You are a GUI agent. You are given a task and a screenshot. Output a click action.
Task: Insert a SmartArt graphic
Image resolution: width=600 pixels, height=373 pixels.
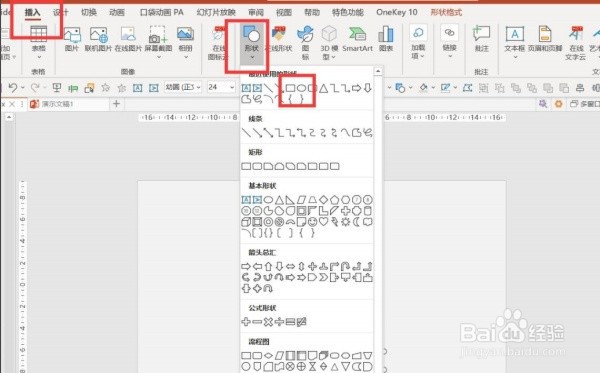pyautogui.click(x=357, y=39)
